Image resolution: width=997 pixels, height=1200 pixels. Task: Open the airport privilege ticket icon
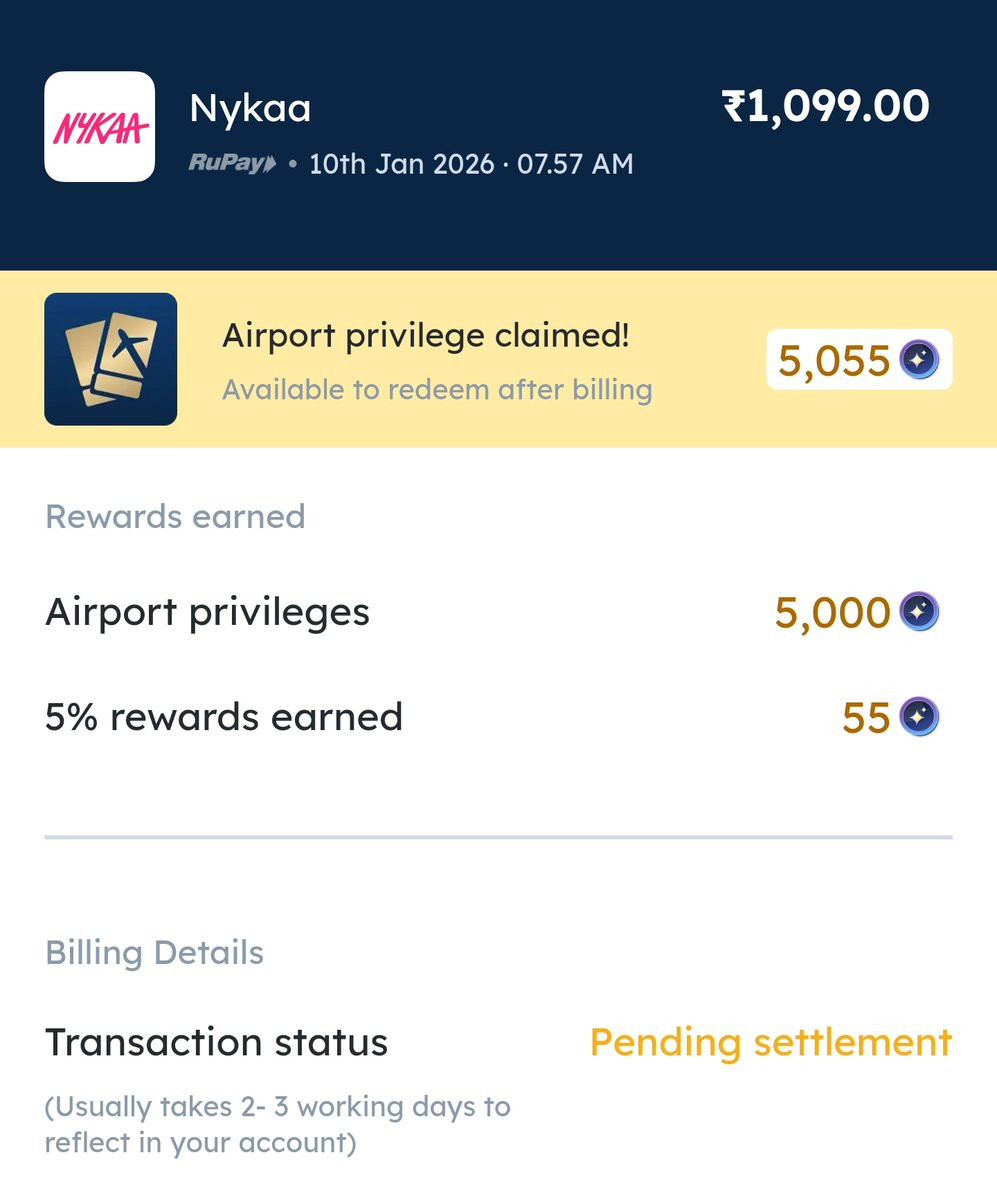(111, 359)
